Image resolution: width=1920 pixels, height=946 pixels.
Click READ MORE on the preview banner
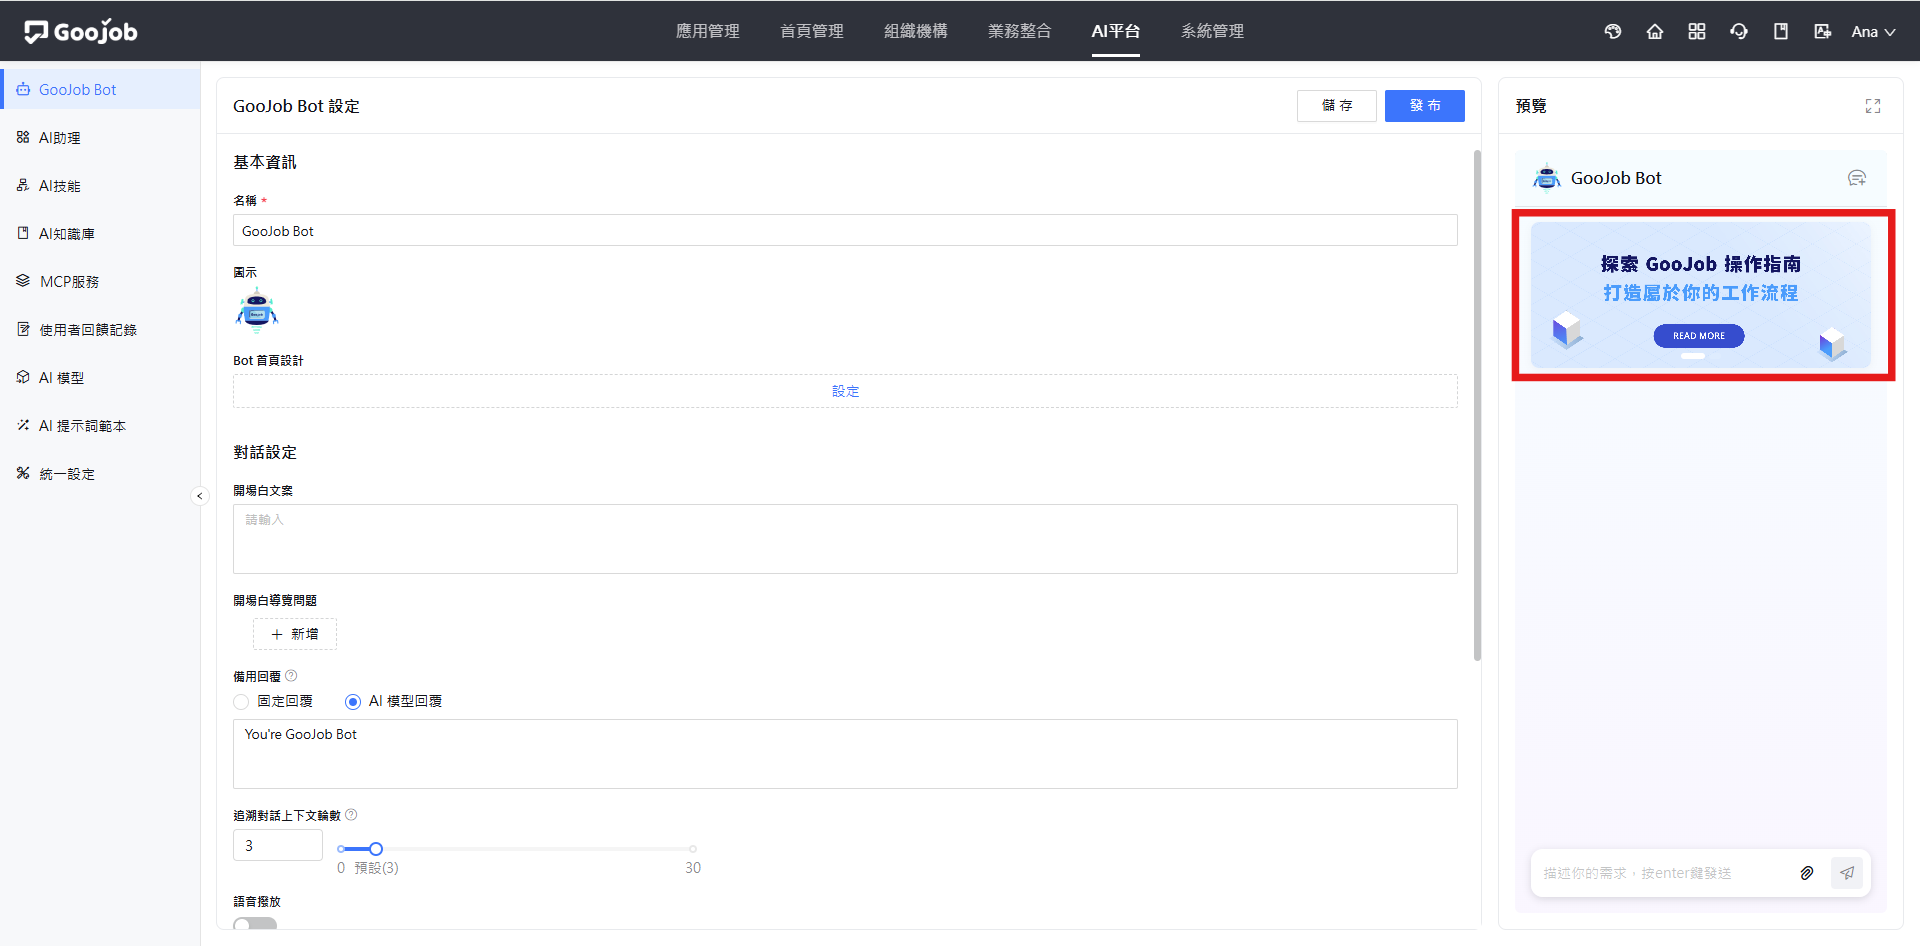point(1699,336)
